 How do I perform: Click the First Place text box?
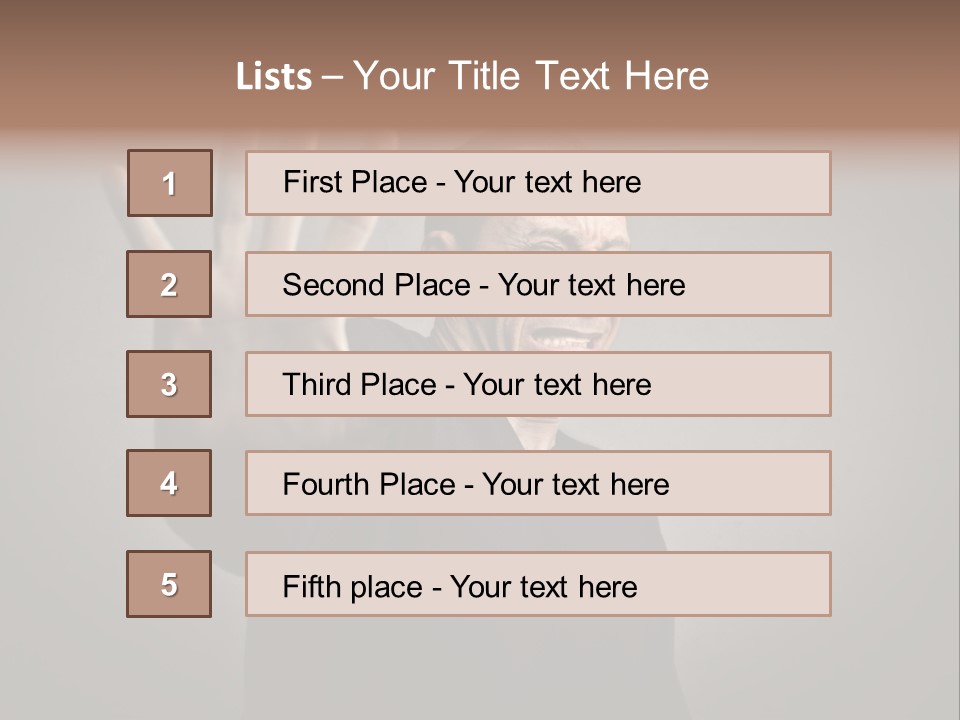click(x=538, y=183)
